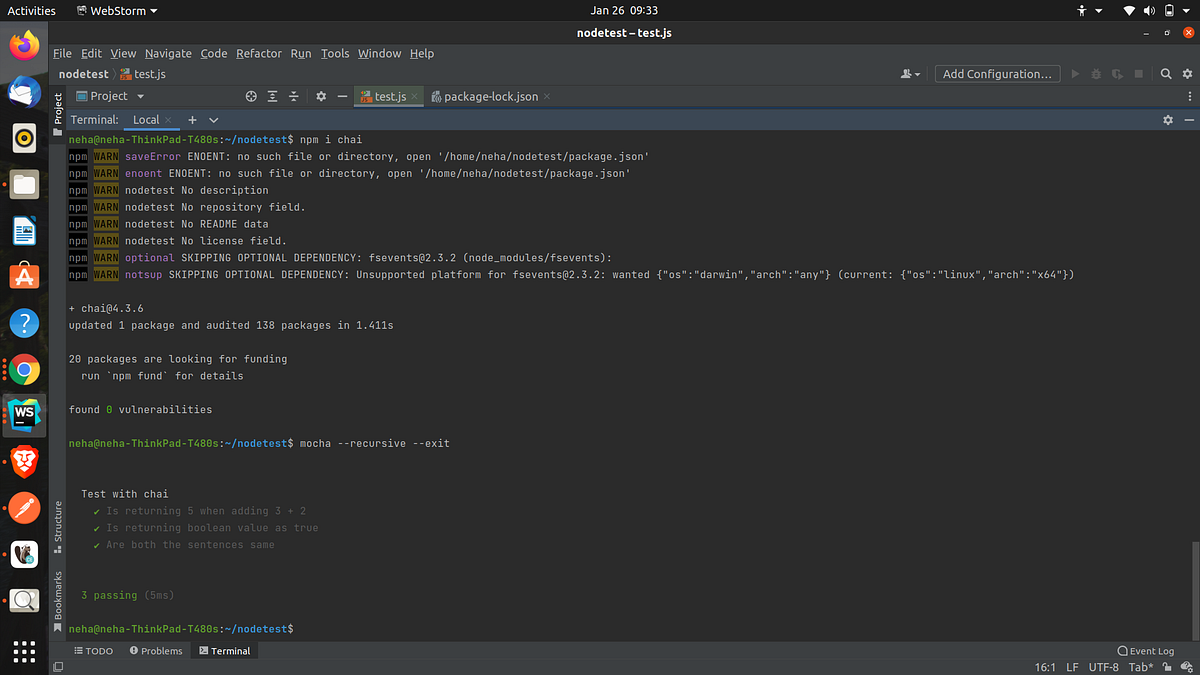
Task: Click Run with Coverage icon
Action: (1116, 74)
